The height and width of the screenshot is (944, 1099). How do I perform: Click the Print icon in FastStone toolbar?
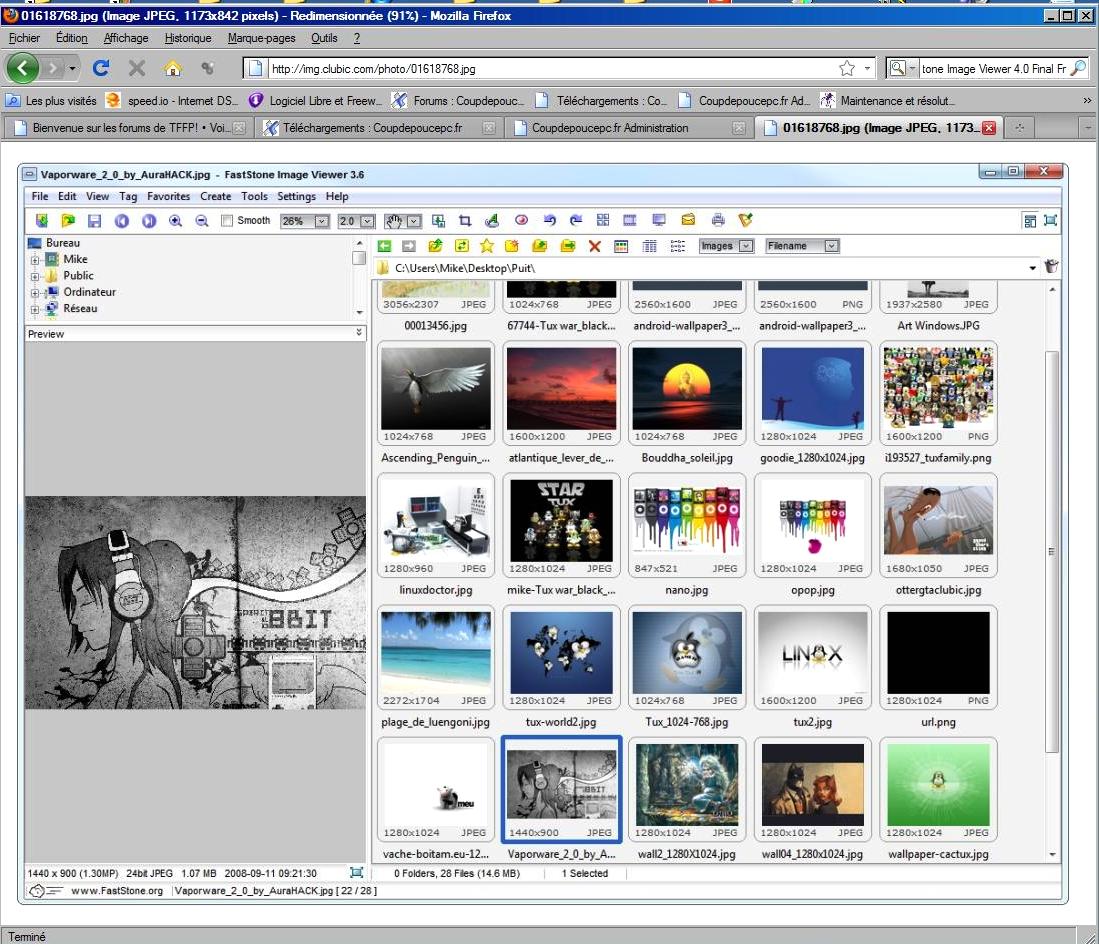tap(718, 220)
